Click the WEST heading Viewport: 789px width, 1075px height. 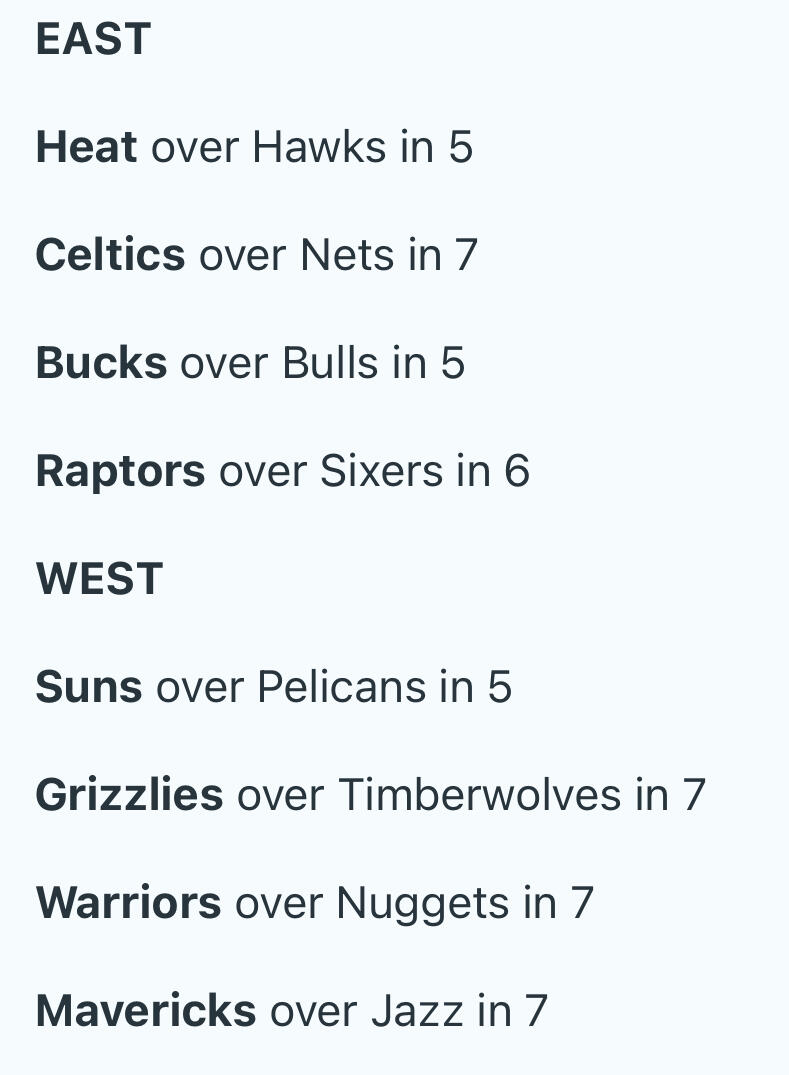pyautogui.click(x=99, y=579)
